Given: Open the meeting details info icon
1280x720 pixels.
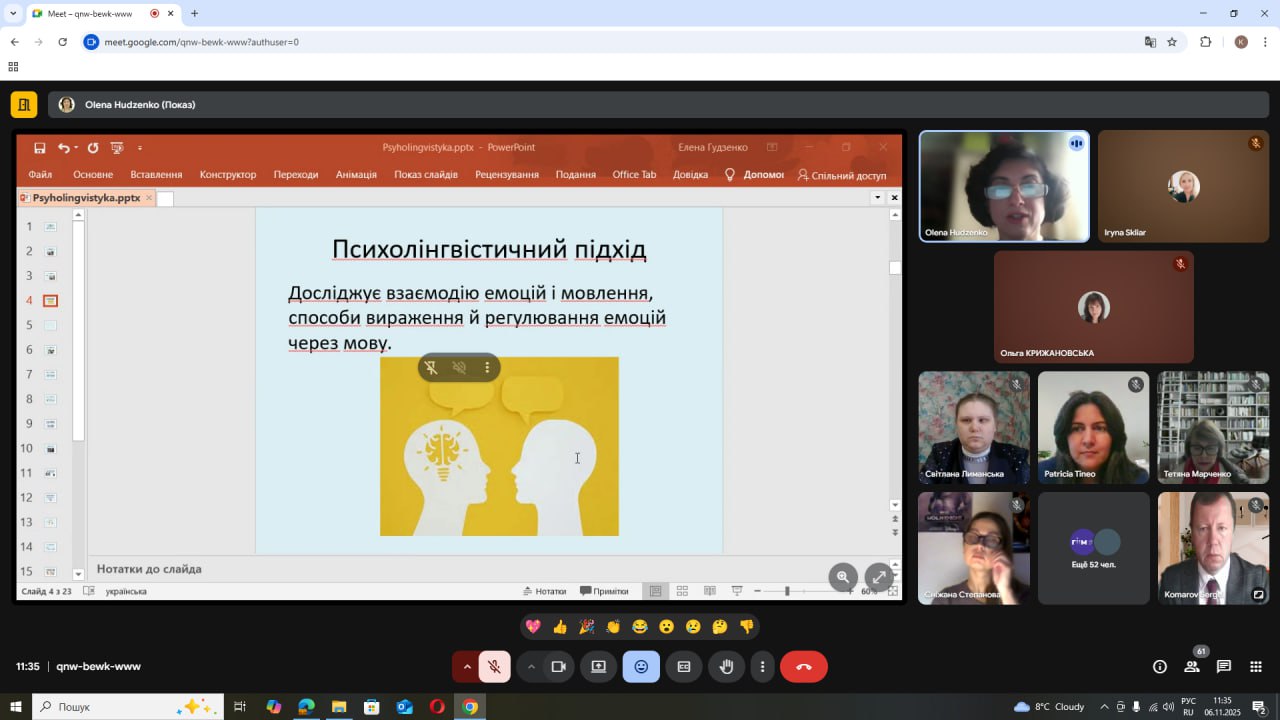Looking at the screenshot, I should click(1160, 667).
